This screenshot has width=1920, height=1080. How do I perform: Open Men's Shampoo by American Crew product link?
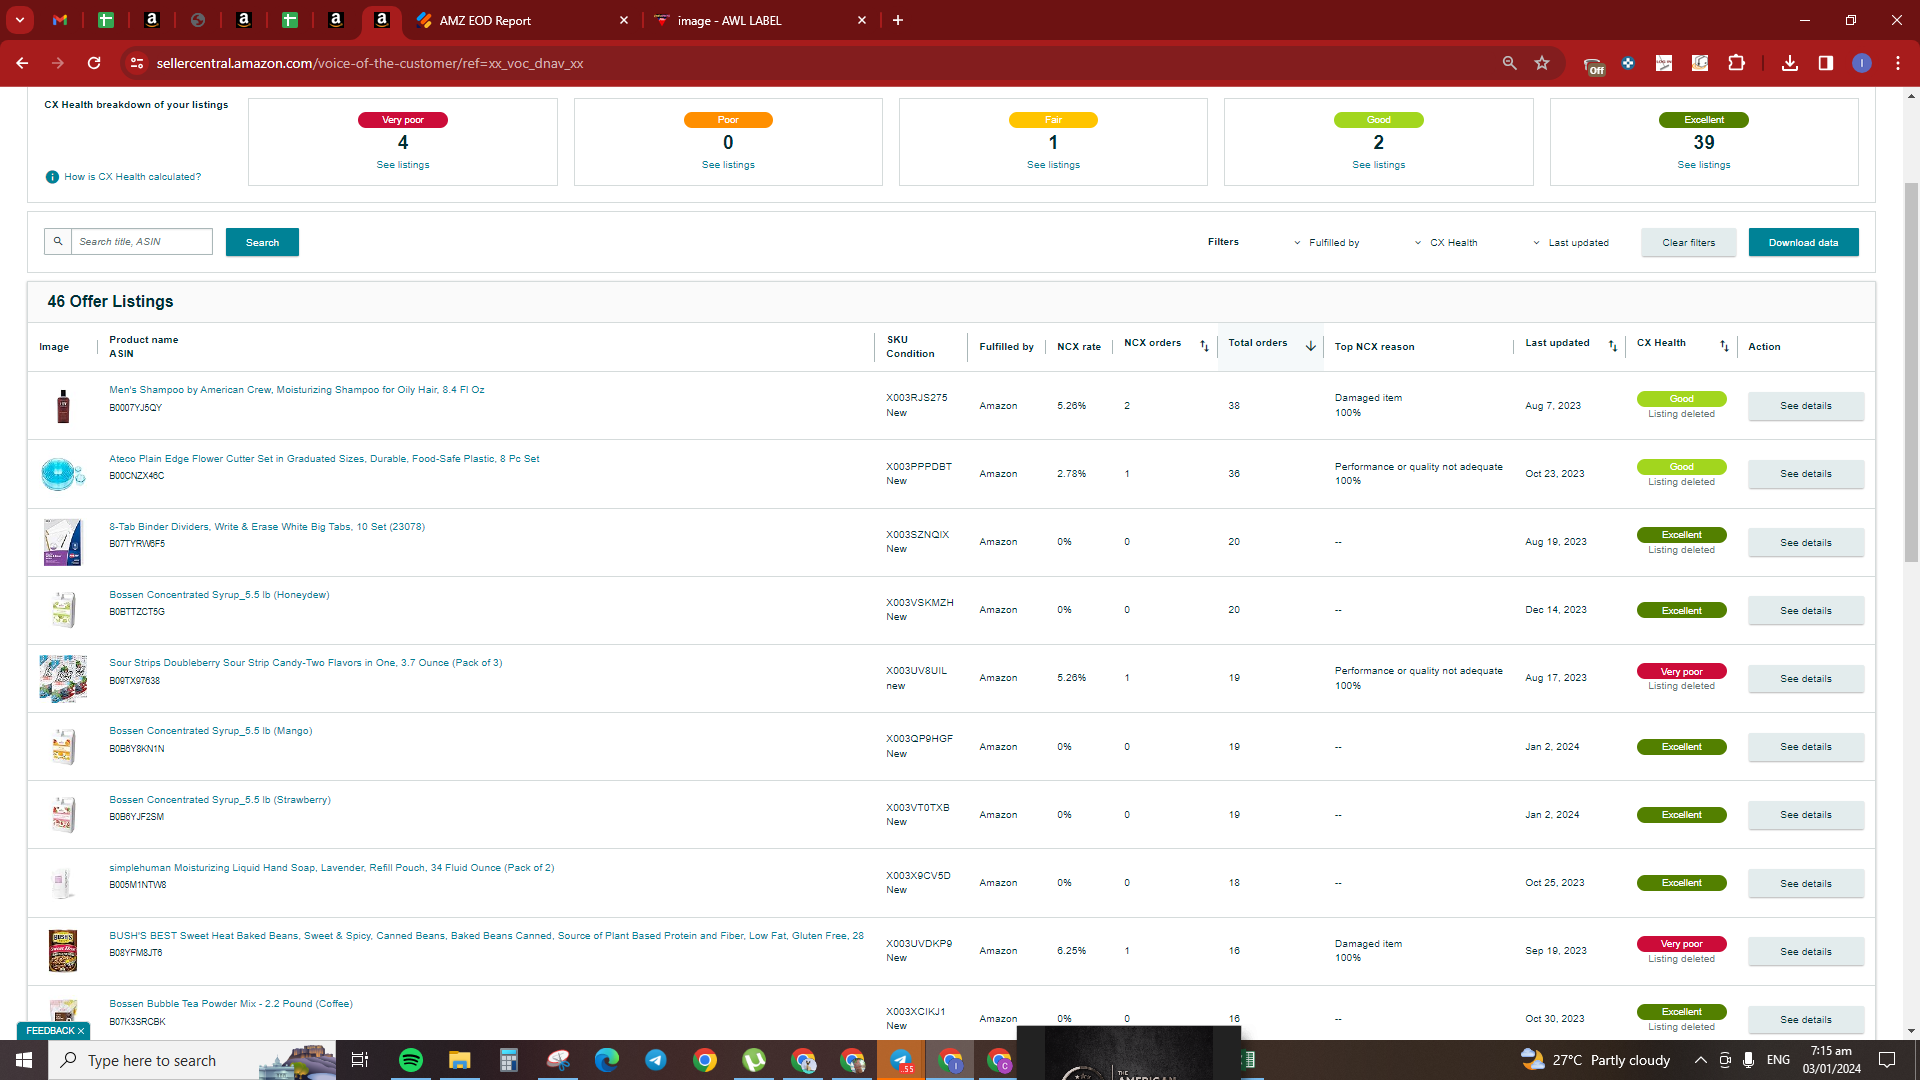(x=297, y=390)
